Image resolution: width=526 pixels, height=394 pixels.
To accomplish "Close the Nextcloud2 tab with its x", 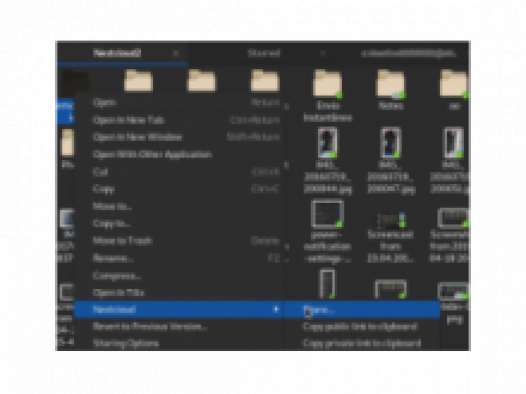I will tap(176, 53).
